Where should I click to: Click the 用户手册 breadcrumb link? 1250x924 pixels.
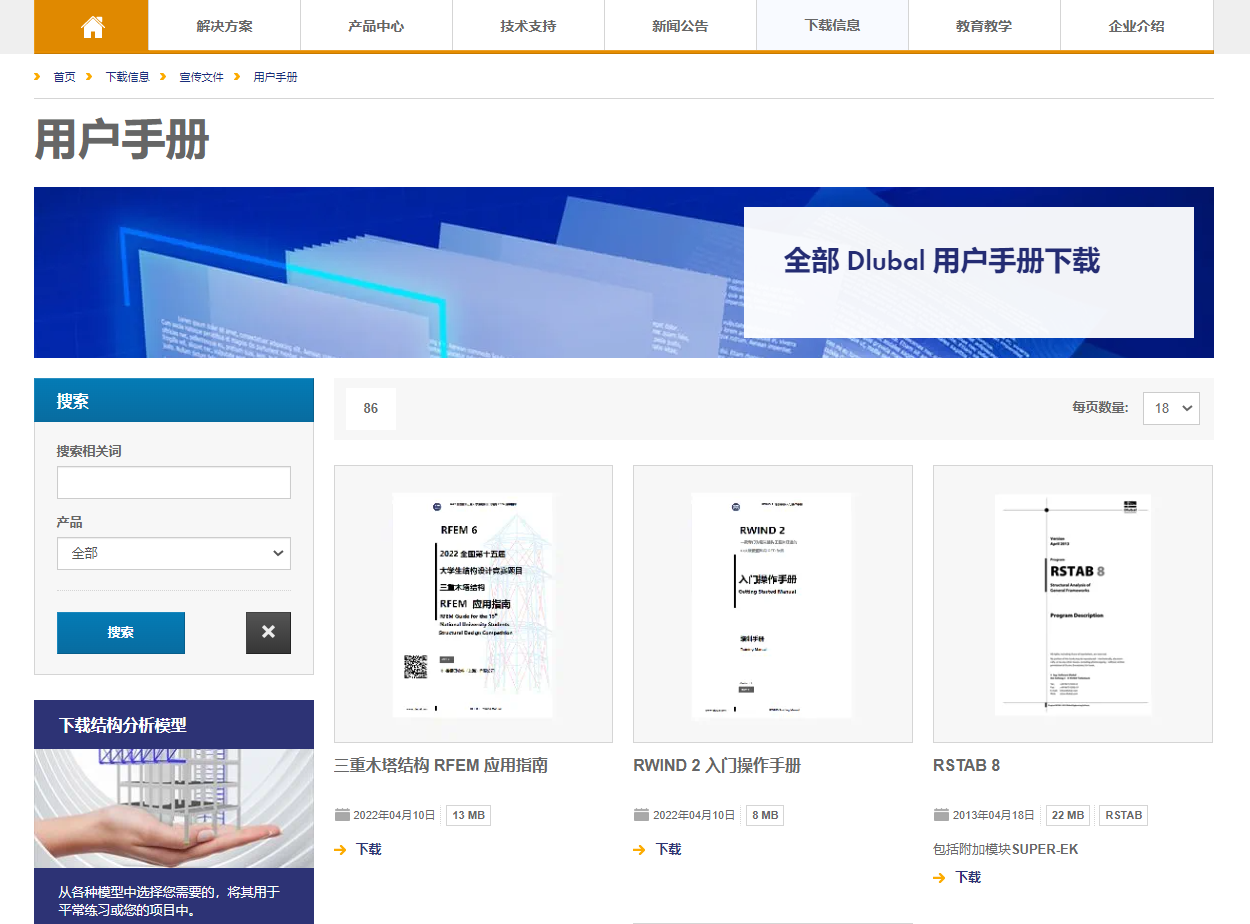click(275, 77)
